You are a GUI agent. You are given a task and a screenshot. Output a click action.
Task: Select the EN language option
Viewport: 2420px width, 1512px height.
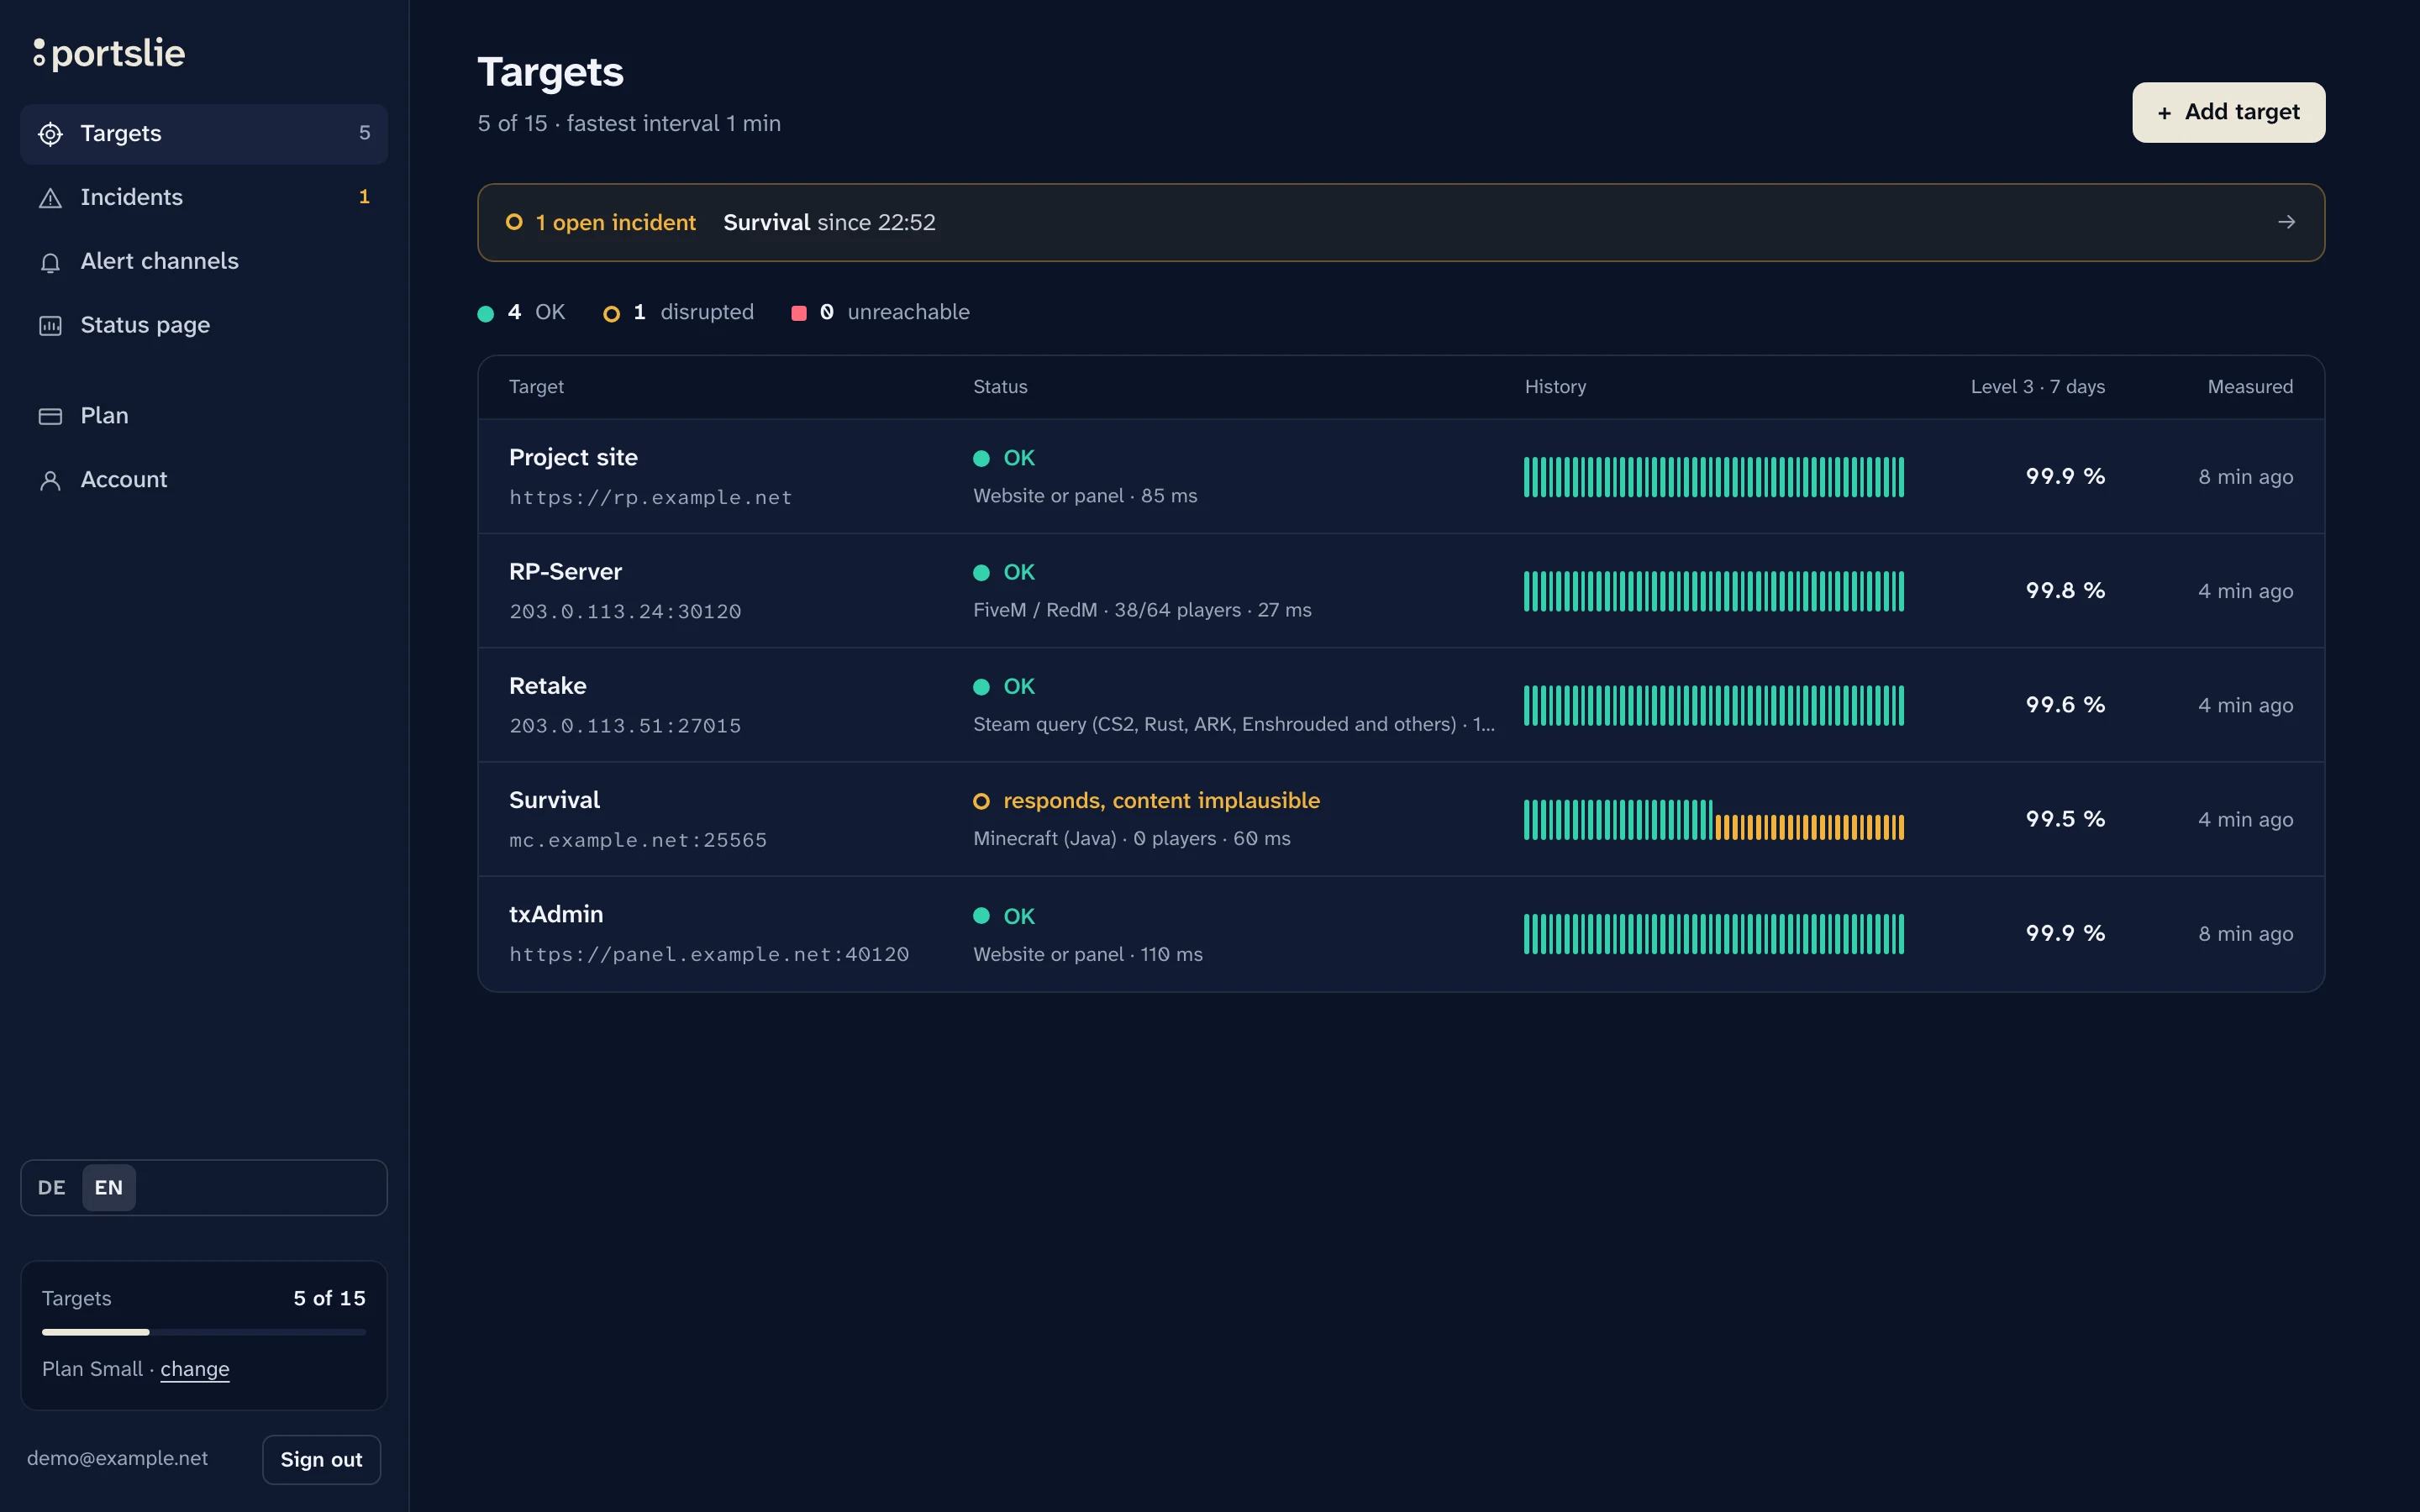pos(109,1188)
